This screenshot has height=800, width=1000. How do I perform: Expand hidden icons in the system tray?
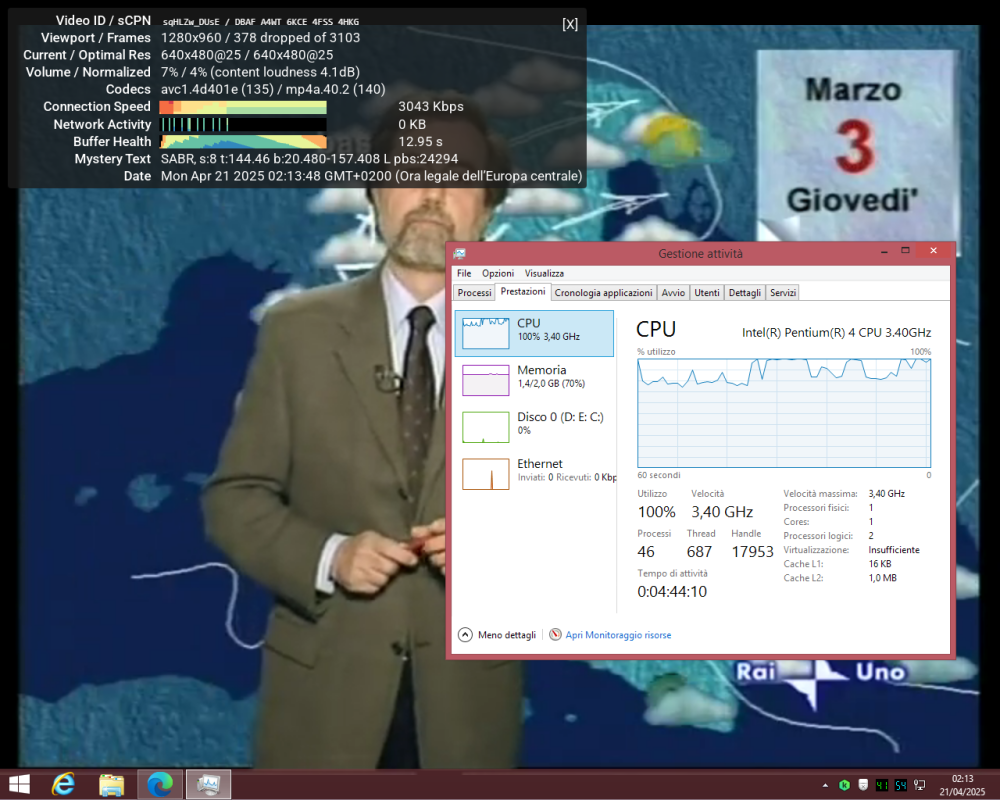click(x=825, y=784)
